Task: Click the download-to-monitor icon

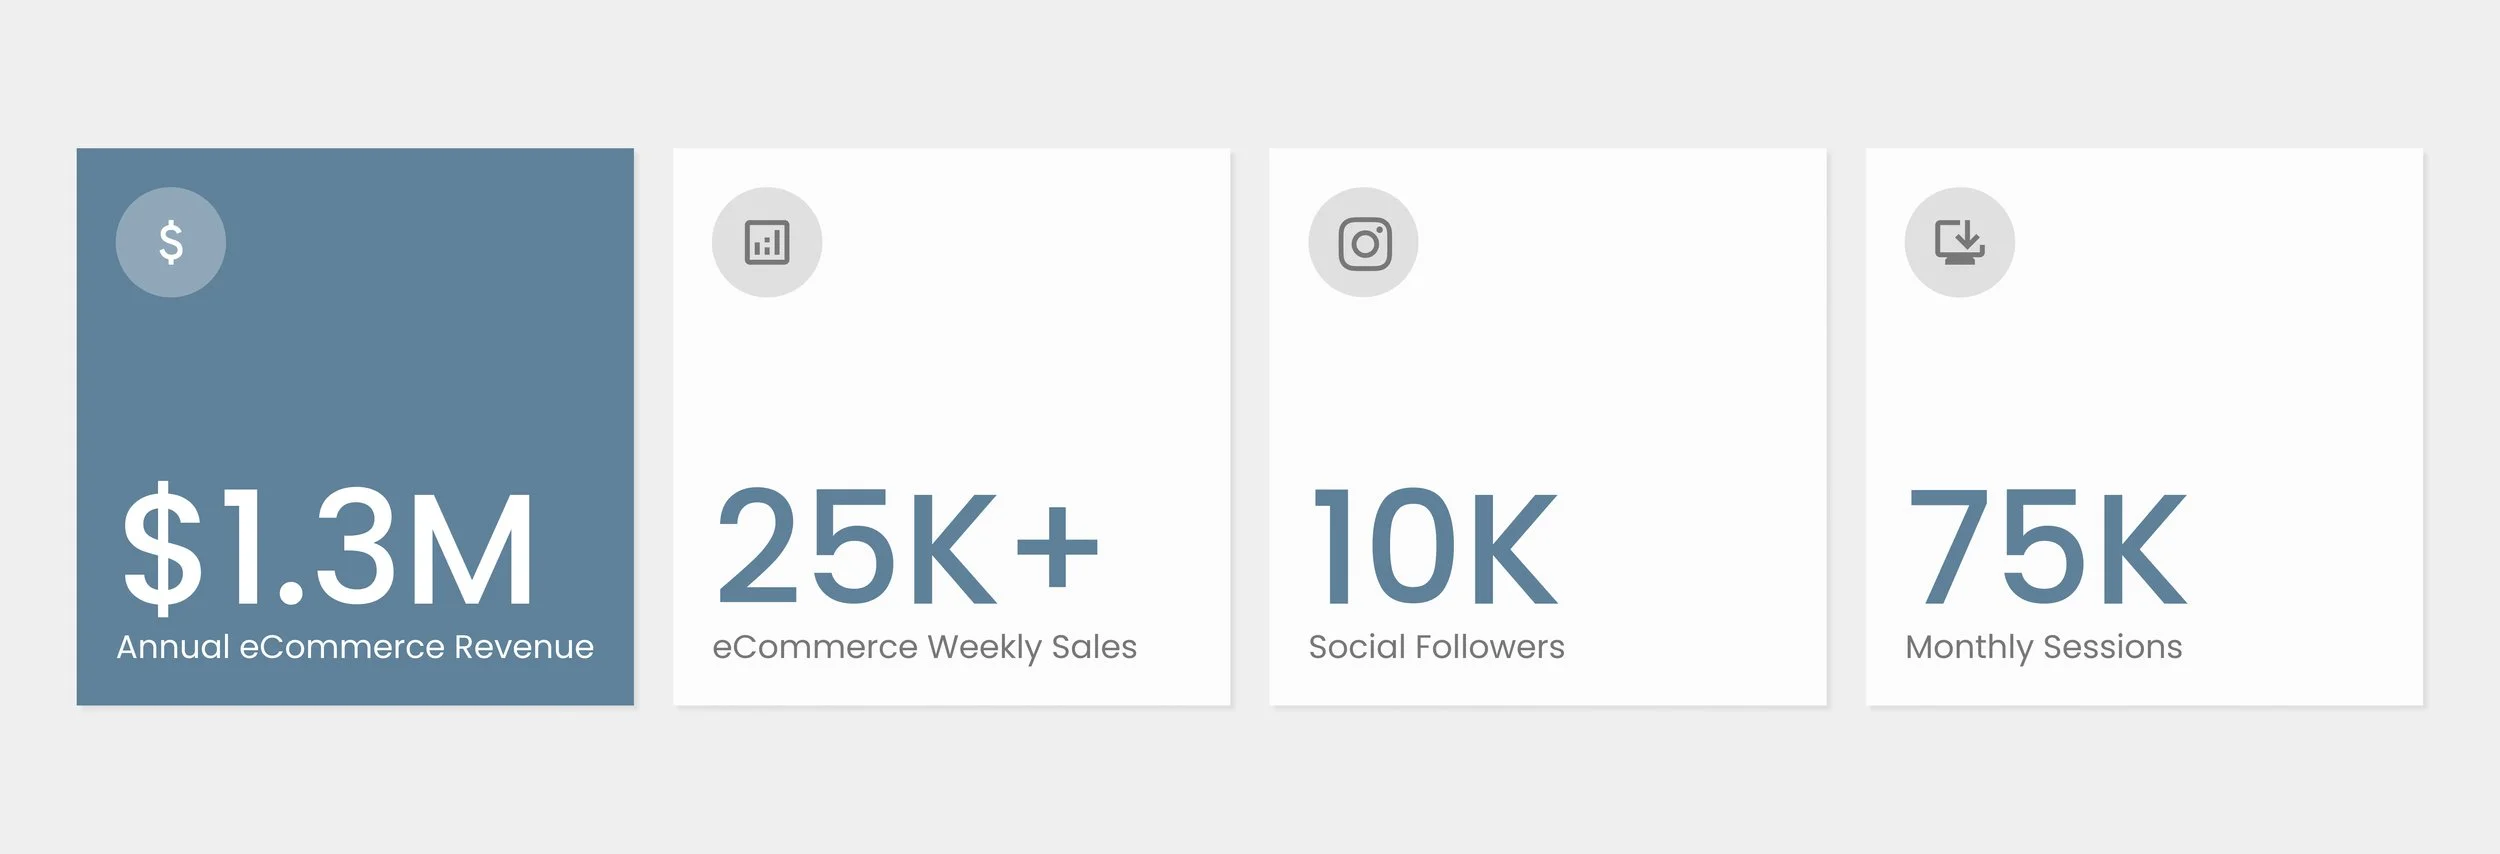Action: coord(1959,241)
